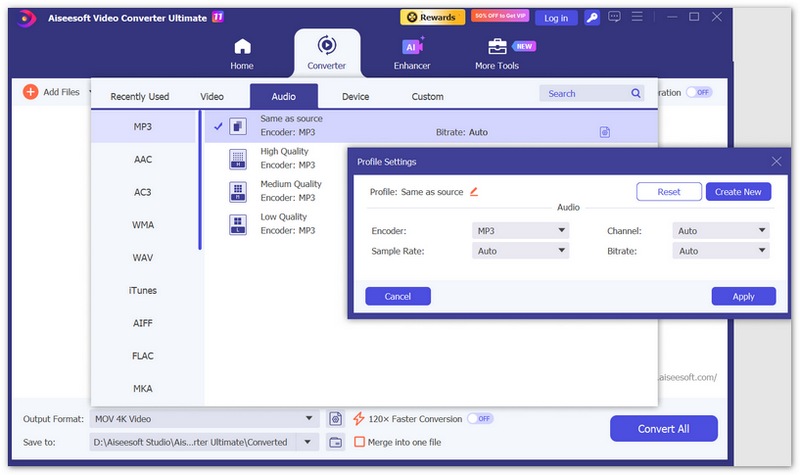Click Reset in Profile Settings
Image resolution: width=800 pixels, height=475 pixels.
pyautogui.click(x=669, y=192)
